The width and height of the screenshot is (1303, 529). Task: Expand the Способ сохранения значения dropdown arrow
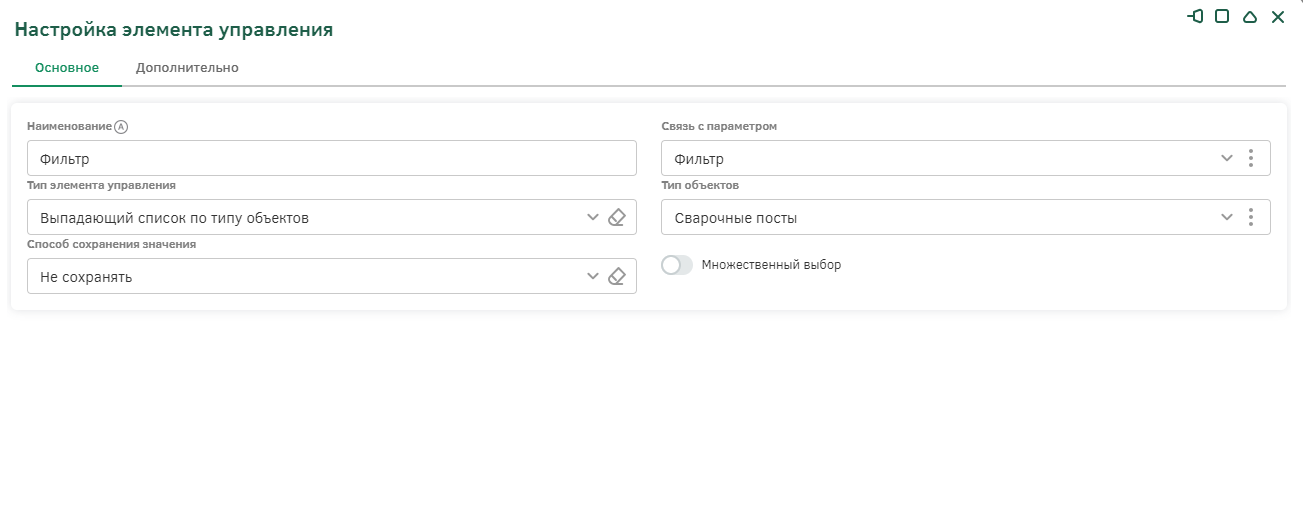pyautogui.click(x=593, y=277)
